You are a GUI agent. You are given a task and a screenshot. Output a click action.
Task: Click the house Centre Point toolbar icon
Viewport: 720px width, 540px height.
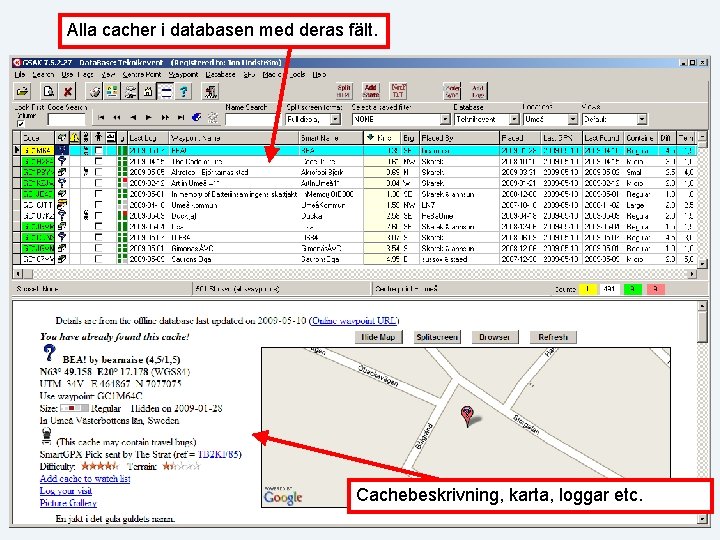148,91
